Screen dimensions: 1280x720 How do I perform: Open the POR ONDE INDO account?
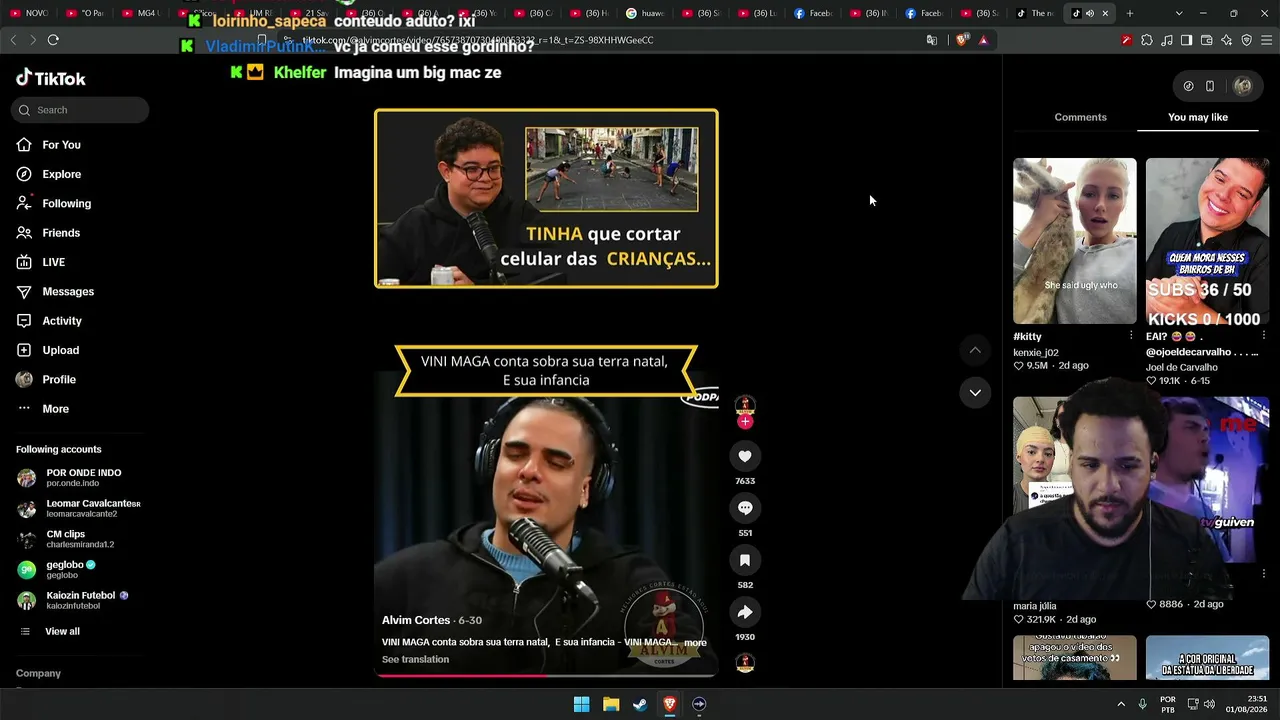pos(69,478)
